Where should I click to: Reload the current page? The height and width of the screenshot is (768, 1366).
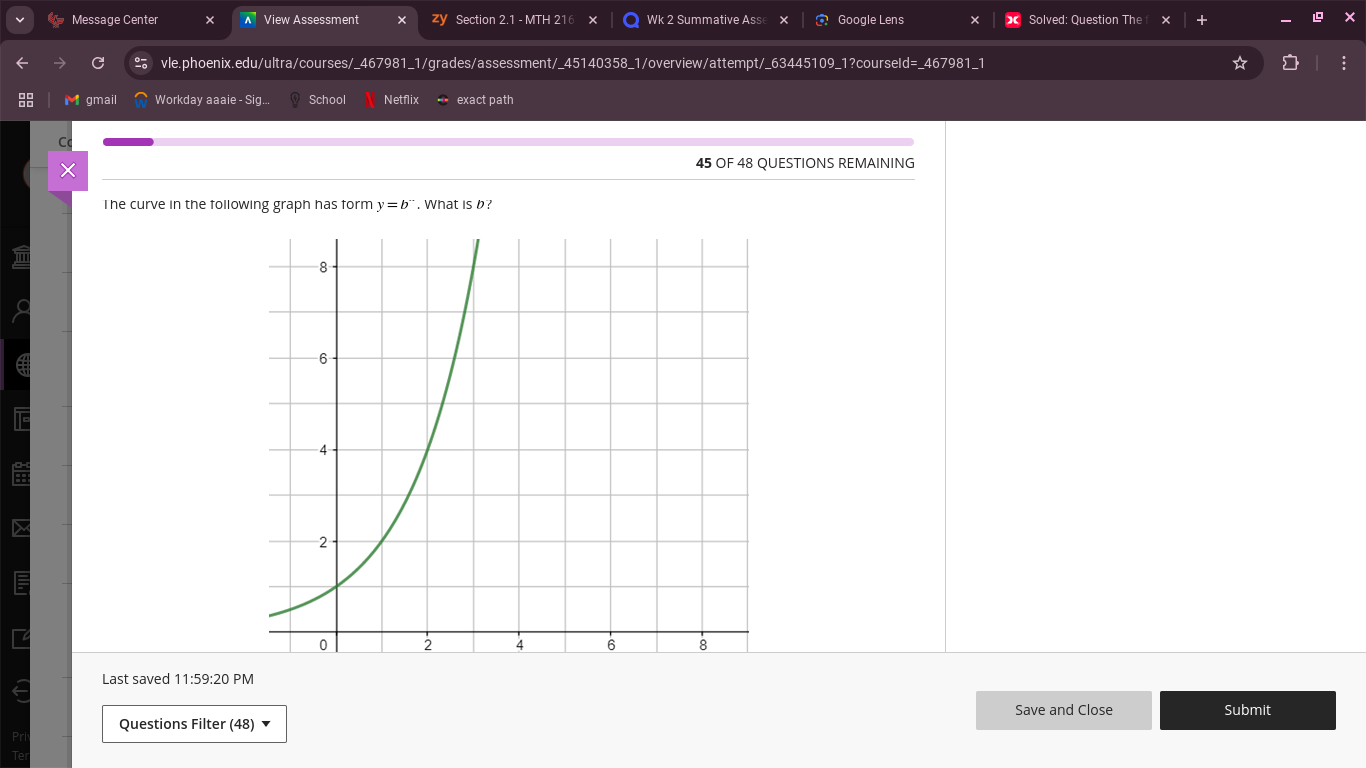point(98,63)
